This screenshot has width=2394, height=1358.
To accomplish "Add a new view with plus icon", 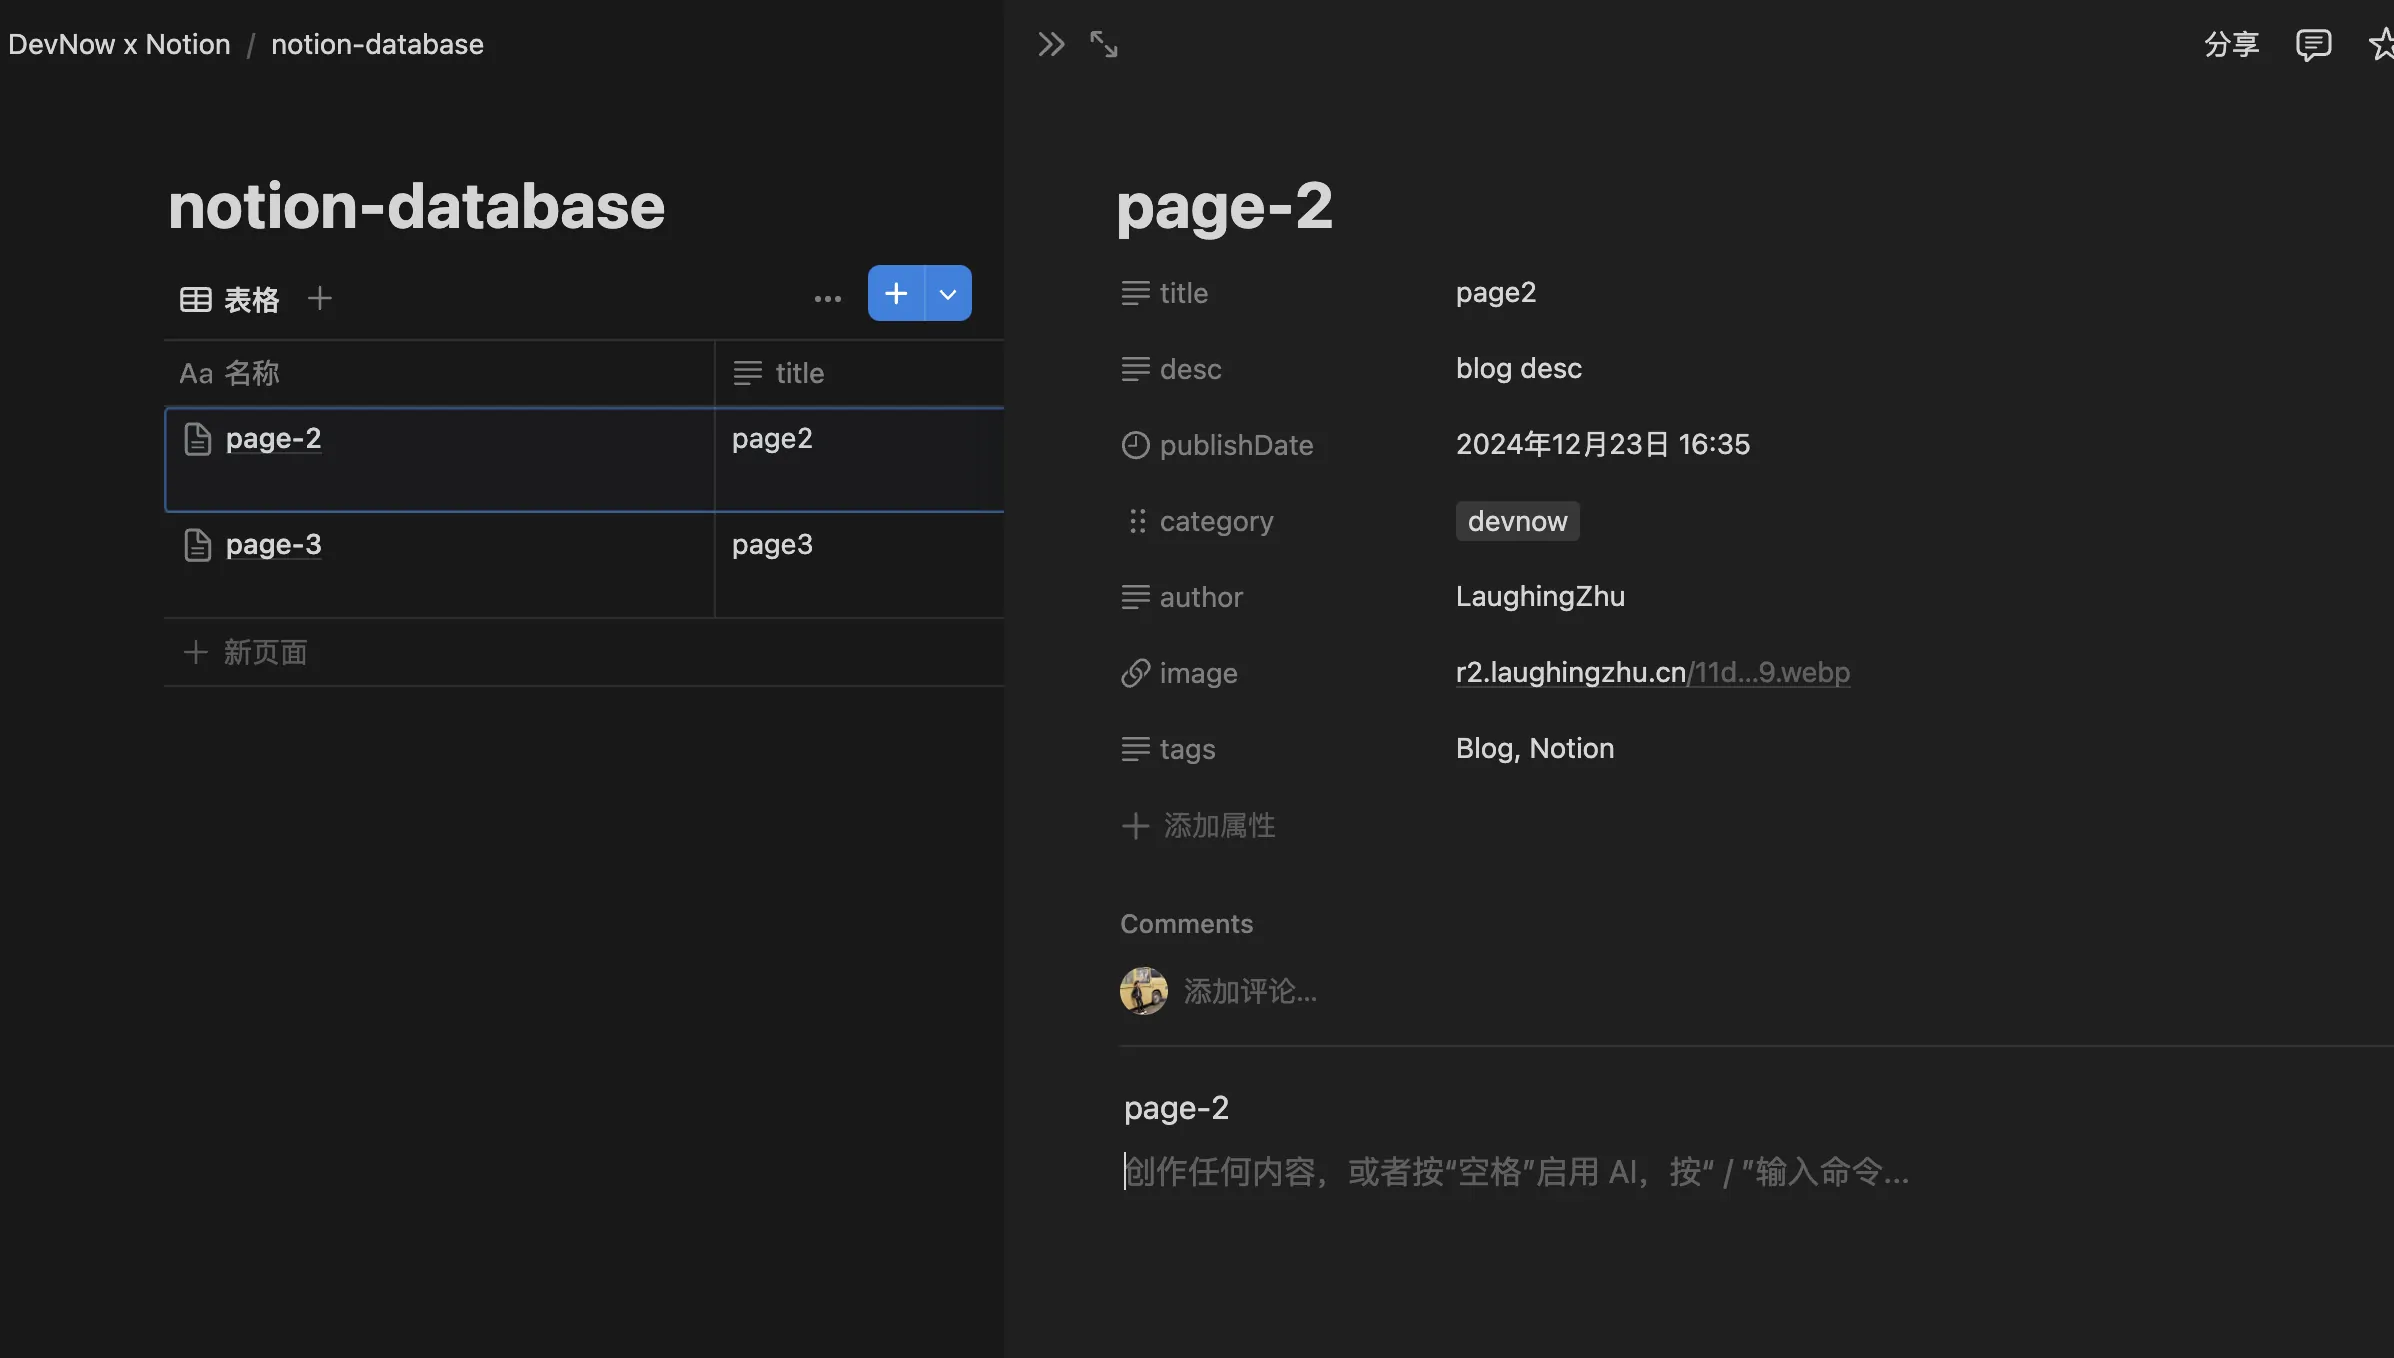I will [x=320, y=299].
